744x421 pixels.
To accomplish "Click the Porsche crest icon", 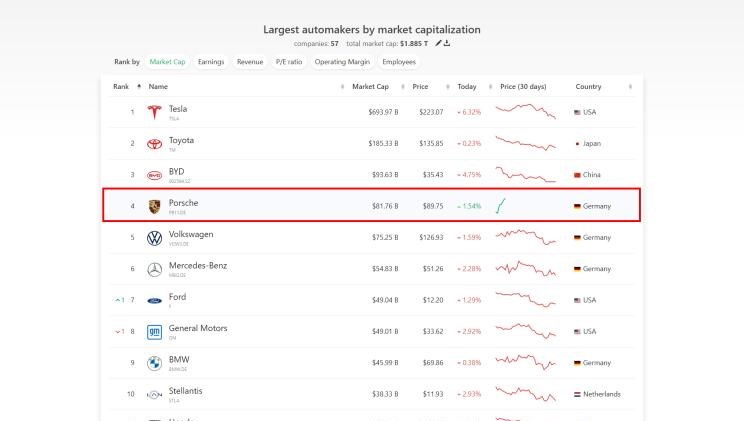I will click(x=154, y=206).
